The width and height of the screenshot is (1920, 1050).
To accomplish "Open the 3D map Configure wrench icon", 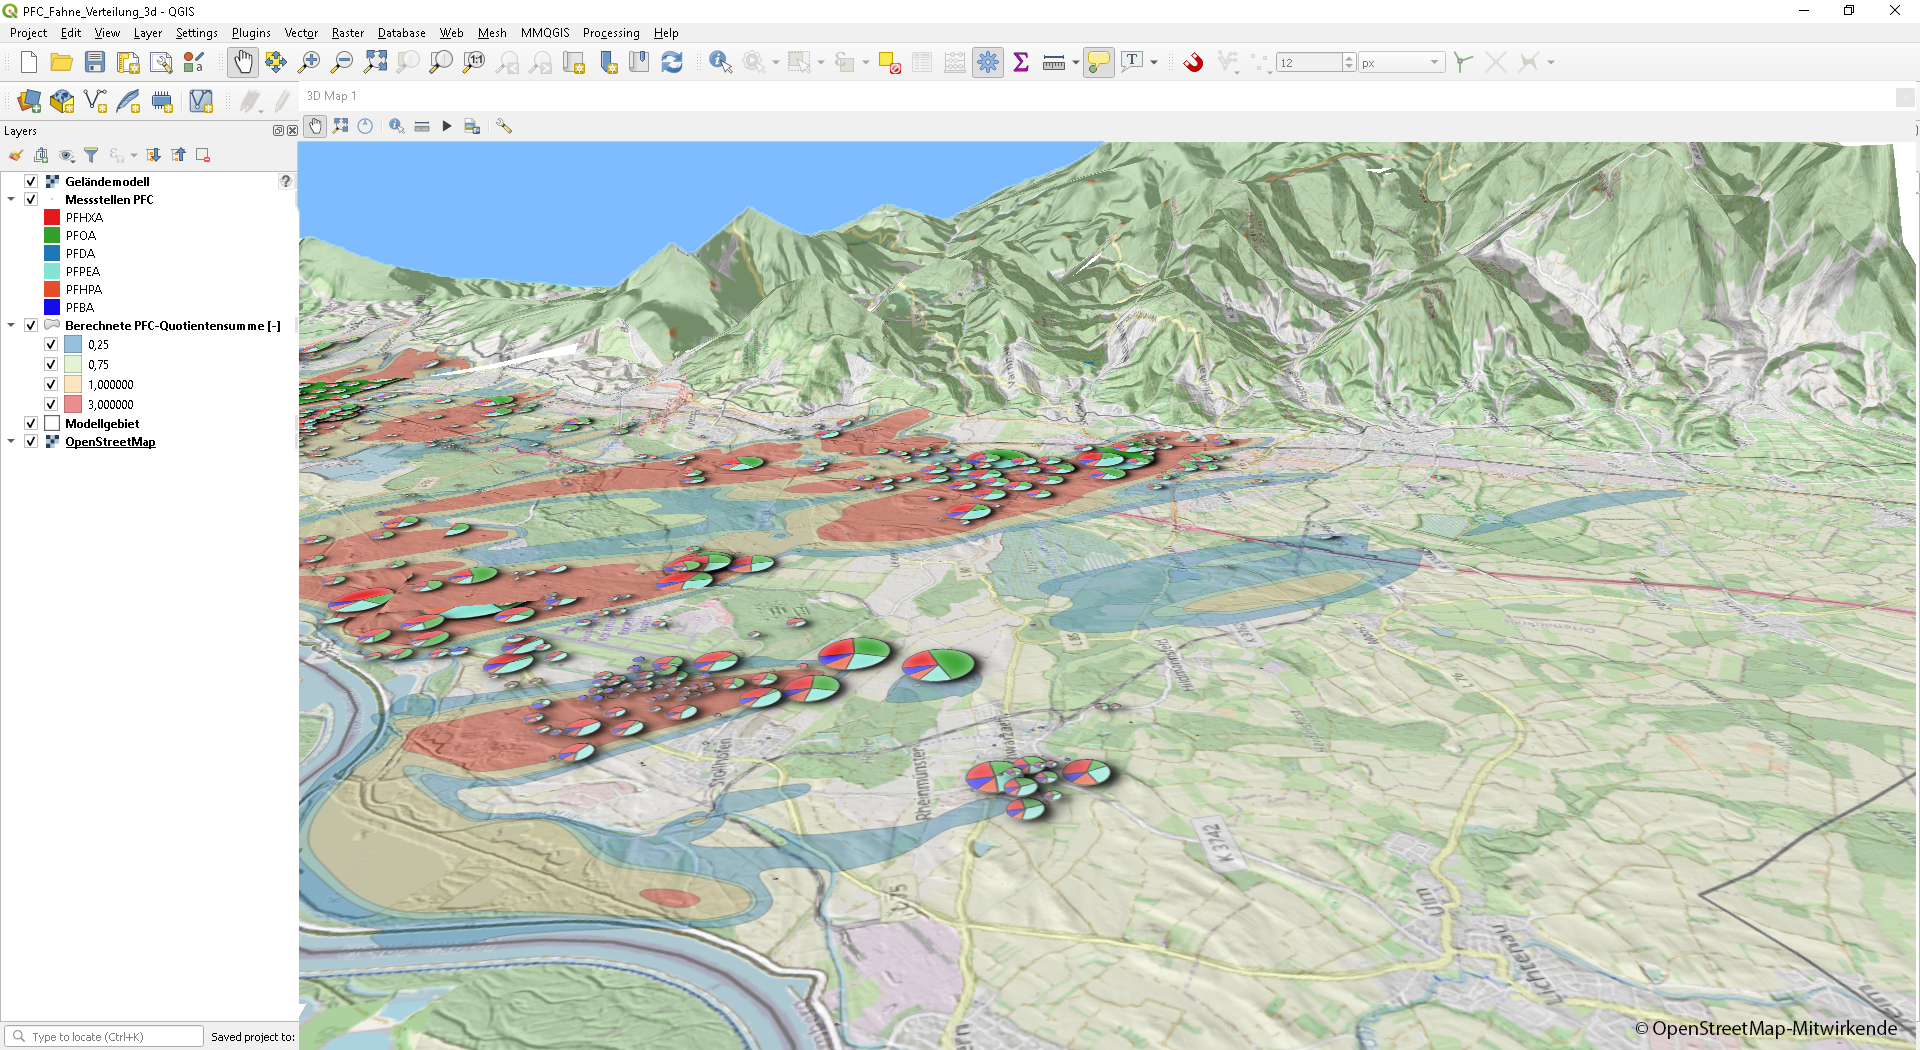I will click(x=504, y=126).
